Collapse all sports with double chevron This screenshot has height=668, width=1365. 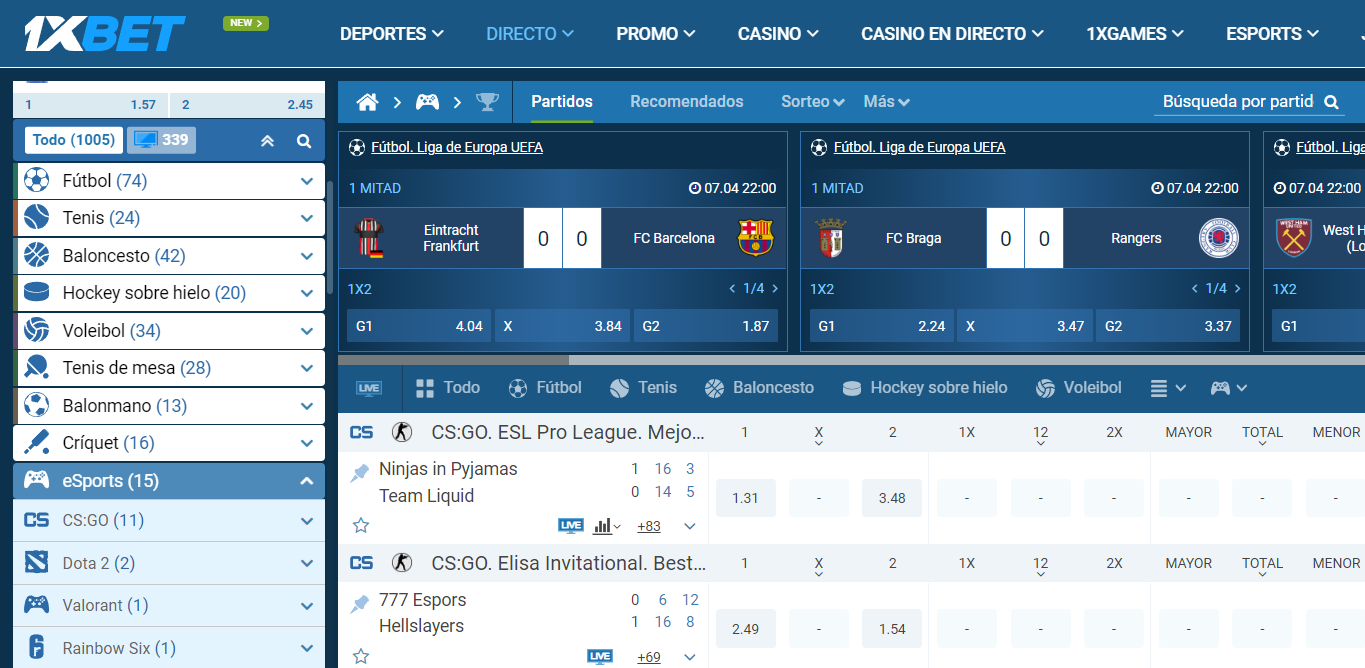pyautogui.click(x=267, y=141)
